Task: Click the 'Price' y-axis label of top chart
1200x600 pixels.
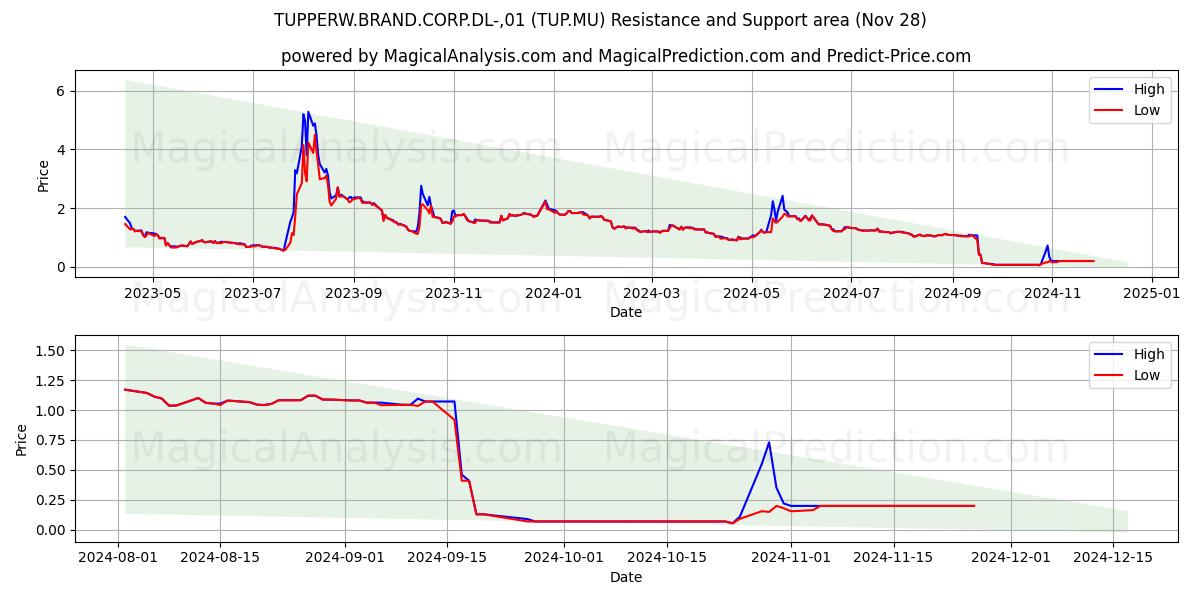Action: coord(43,173)
